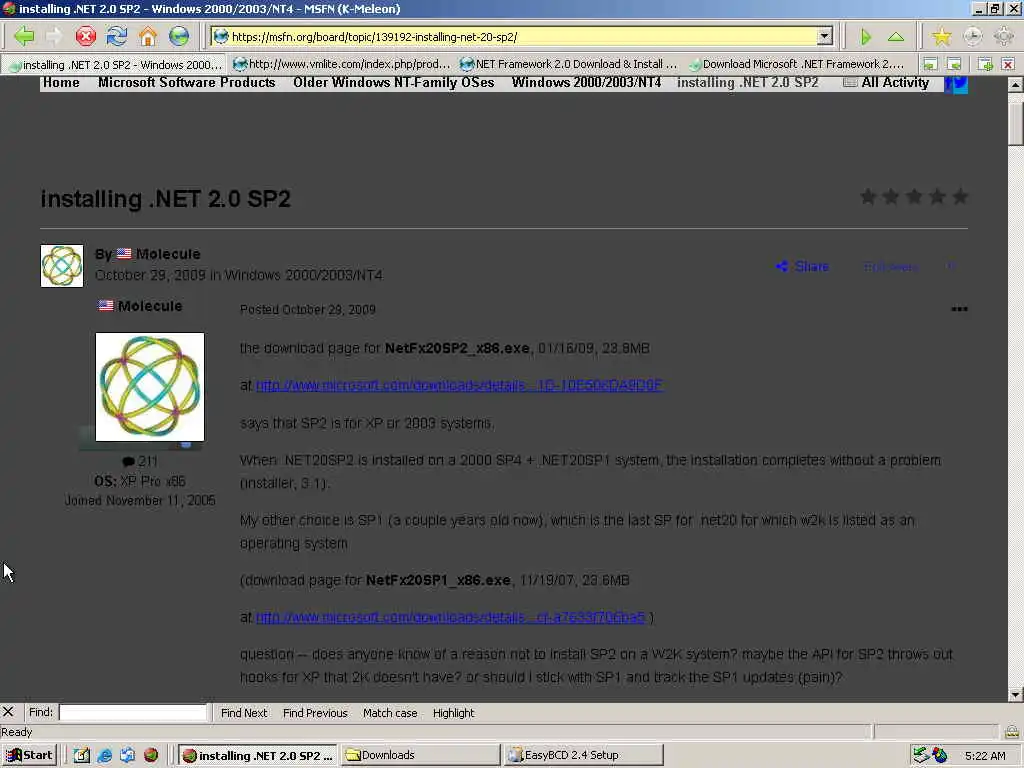Click Molecule's small avatar in topic header
The width and height of the screenshot is (1024, 768).
(62, 266)
